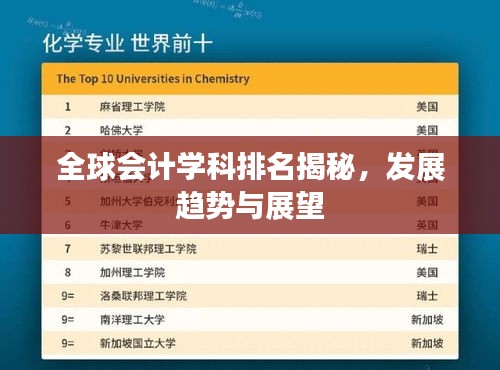The height and width of the screenshot is (370, 500).
Task: Click rank number 1 in table
Action: click(x=68, y=107)
